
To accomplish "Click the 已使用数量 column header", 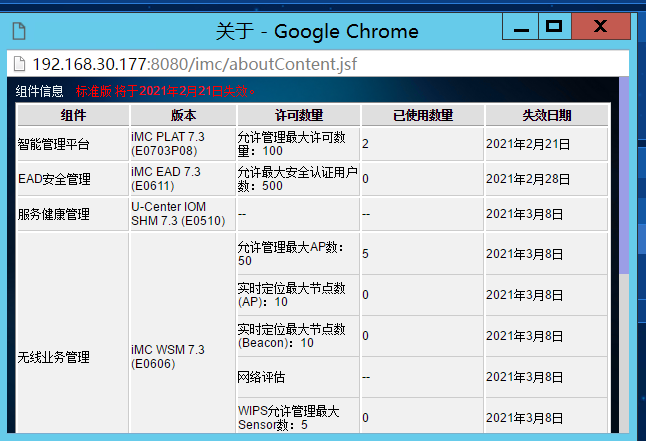I will click(x=423, y=115).
